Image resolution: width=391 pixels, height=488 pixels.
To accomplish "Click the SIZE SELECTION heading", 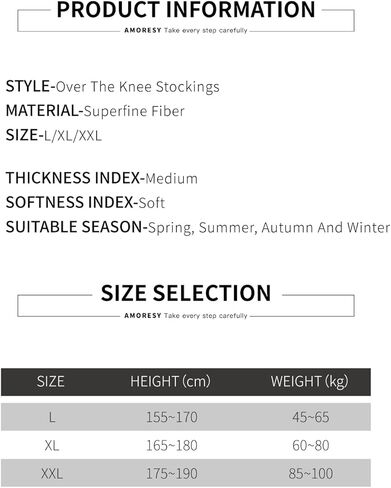I will click(186, 293).
